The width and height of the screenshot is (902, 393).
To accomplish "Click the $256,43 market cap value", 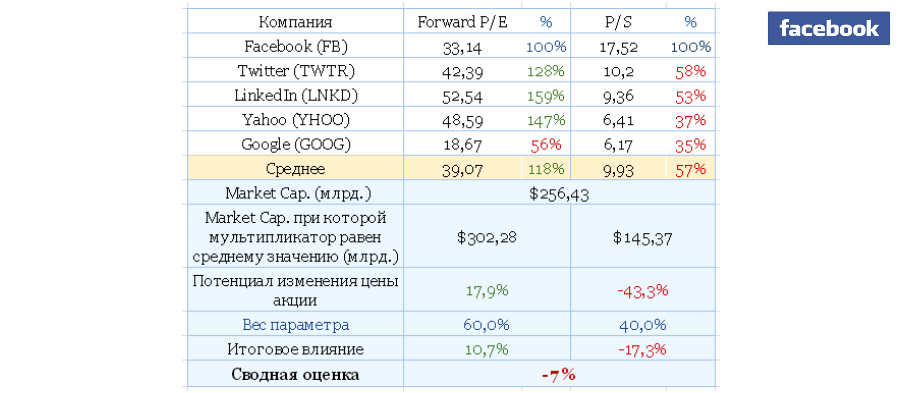I will [559, 193].
